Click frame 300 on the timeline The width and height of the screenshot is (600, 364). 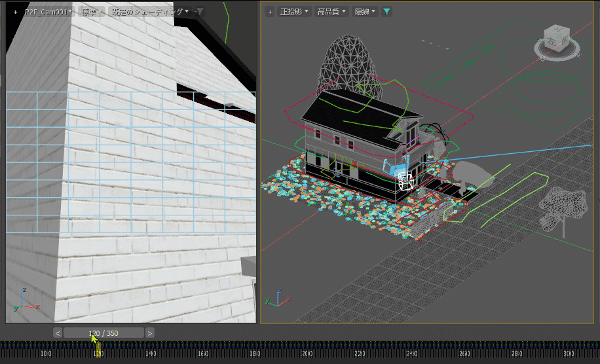[x=569, y=353]
